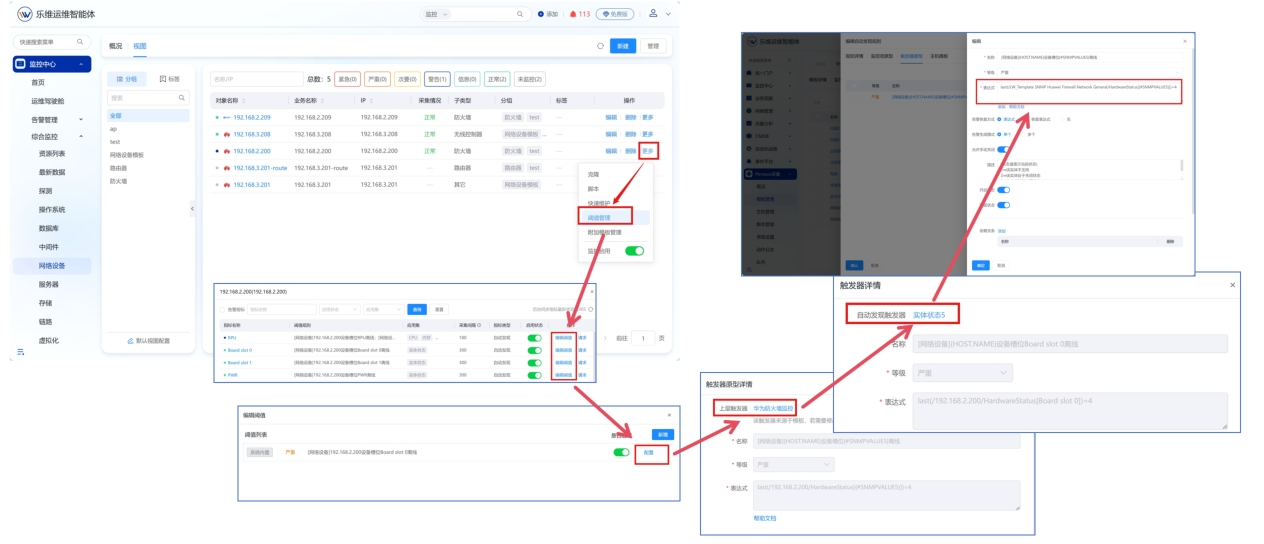The width and height of the screenshot is (1264, 544).
Task: Click the page number field next to 前往
Action: click(643, 338)
